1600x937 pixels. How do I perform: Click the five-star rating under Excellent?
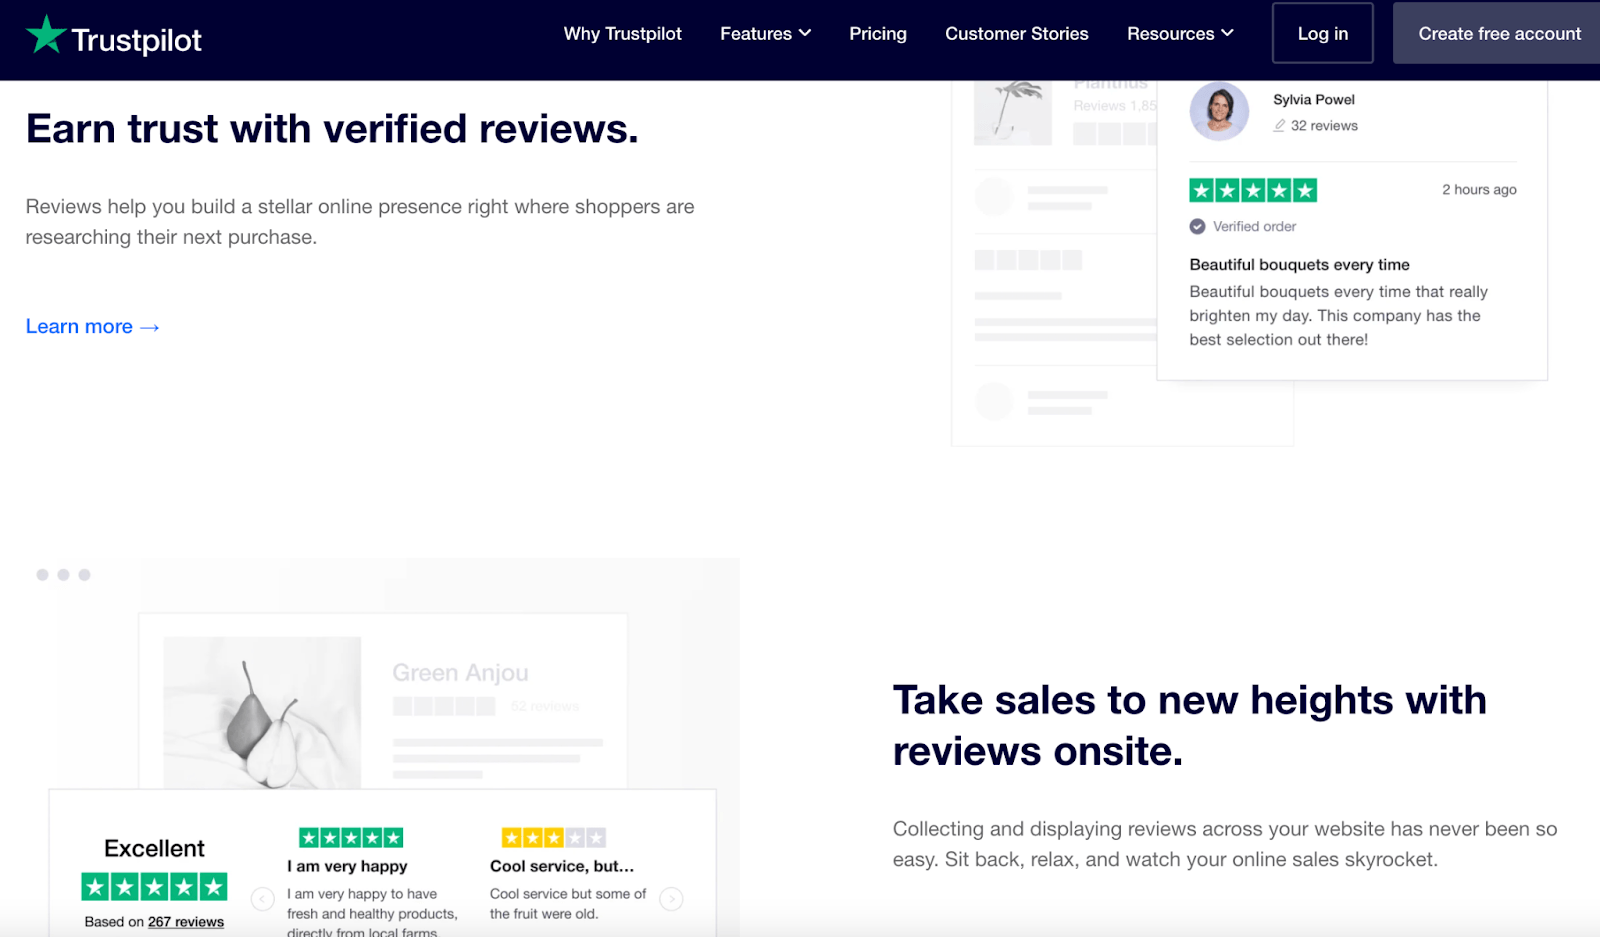(x=154, y=886)
